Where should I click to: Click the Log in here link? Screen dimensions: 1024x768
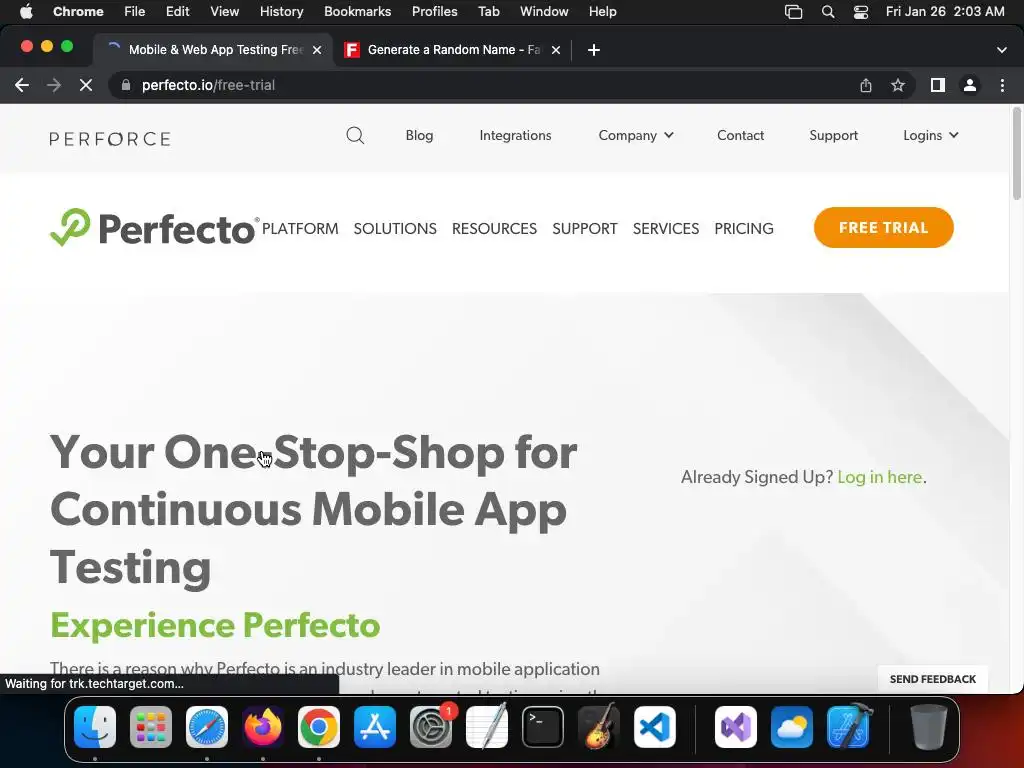tap(880, 477)
